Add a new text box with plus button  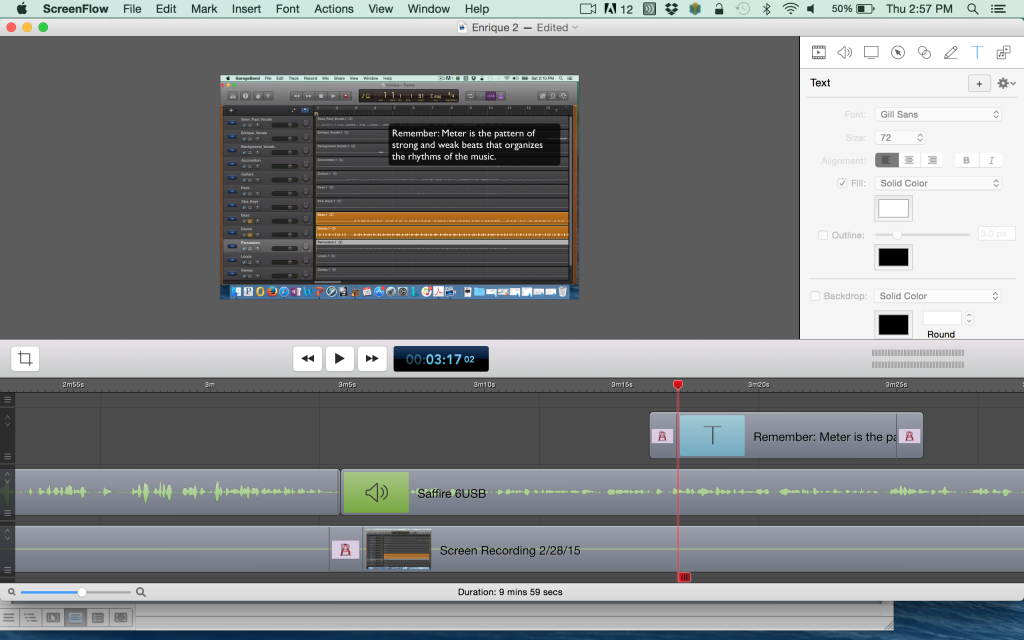click(x=979, y=84)
